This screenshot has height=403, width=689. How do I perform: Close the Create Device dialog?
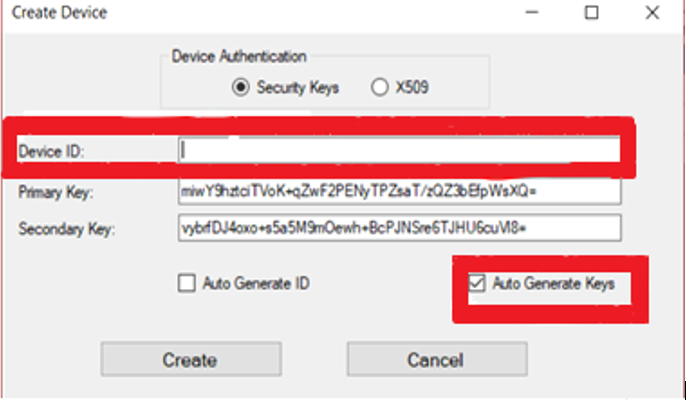652,12
